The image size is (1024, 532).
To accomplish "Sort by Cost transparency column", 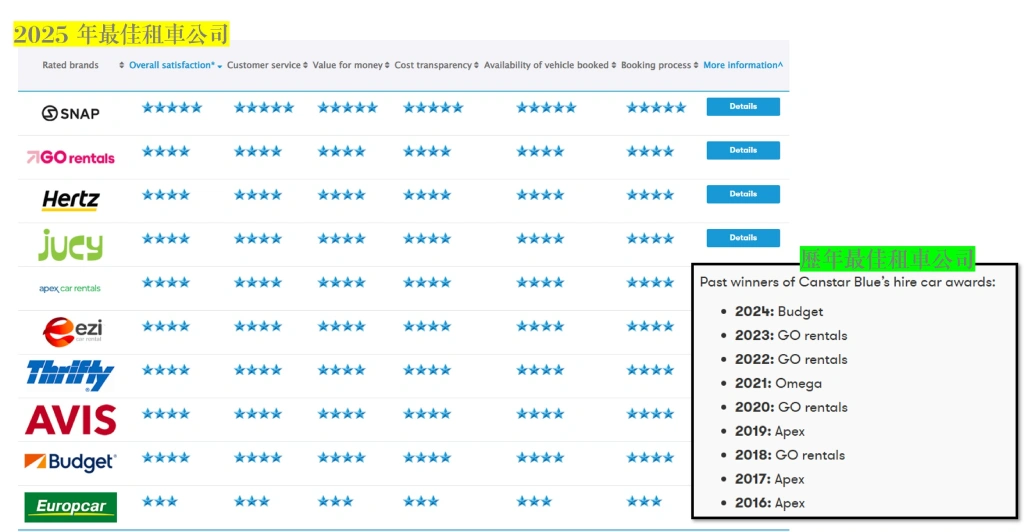I will coord(436,65).
